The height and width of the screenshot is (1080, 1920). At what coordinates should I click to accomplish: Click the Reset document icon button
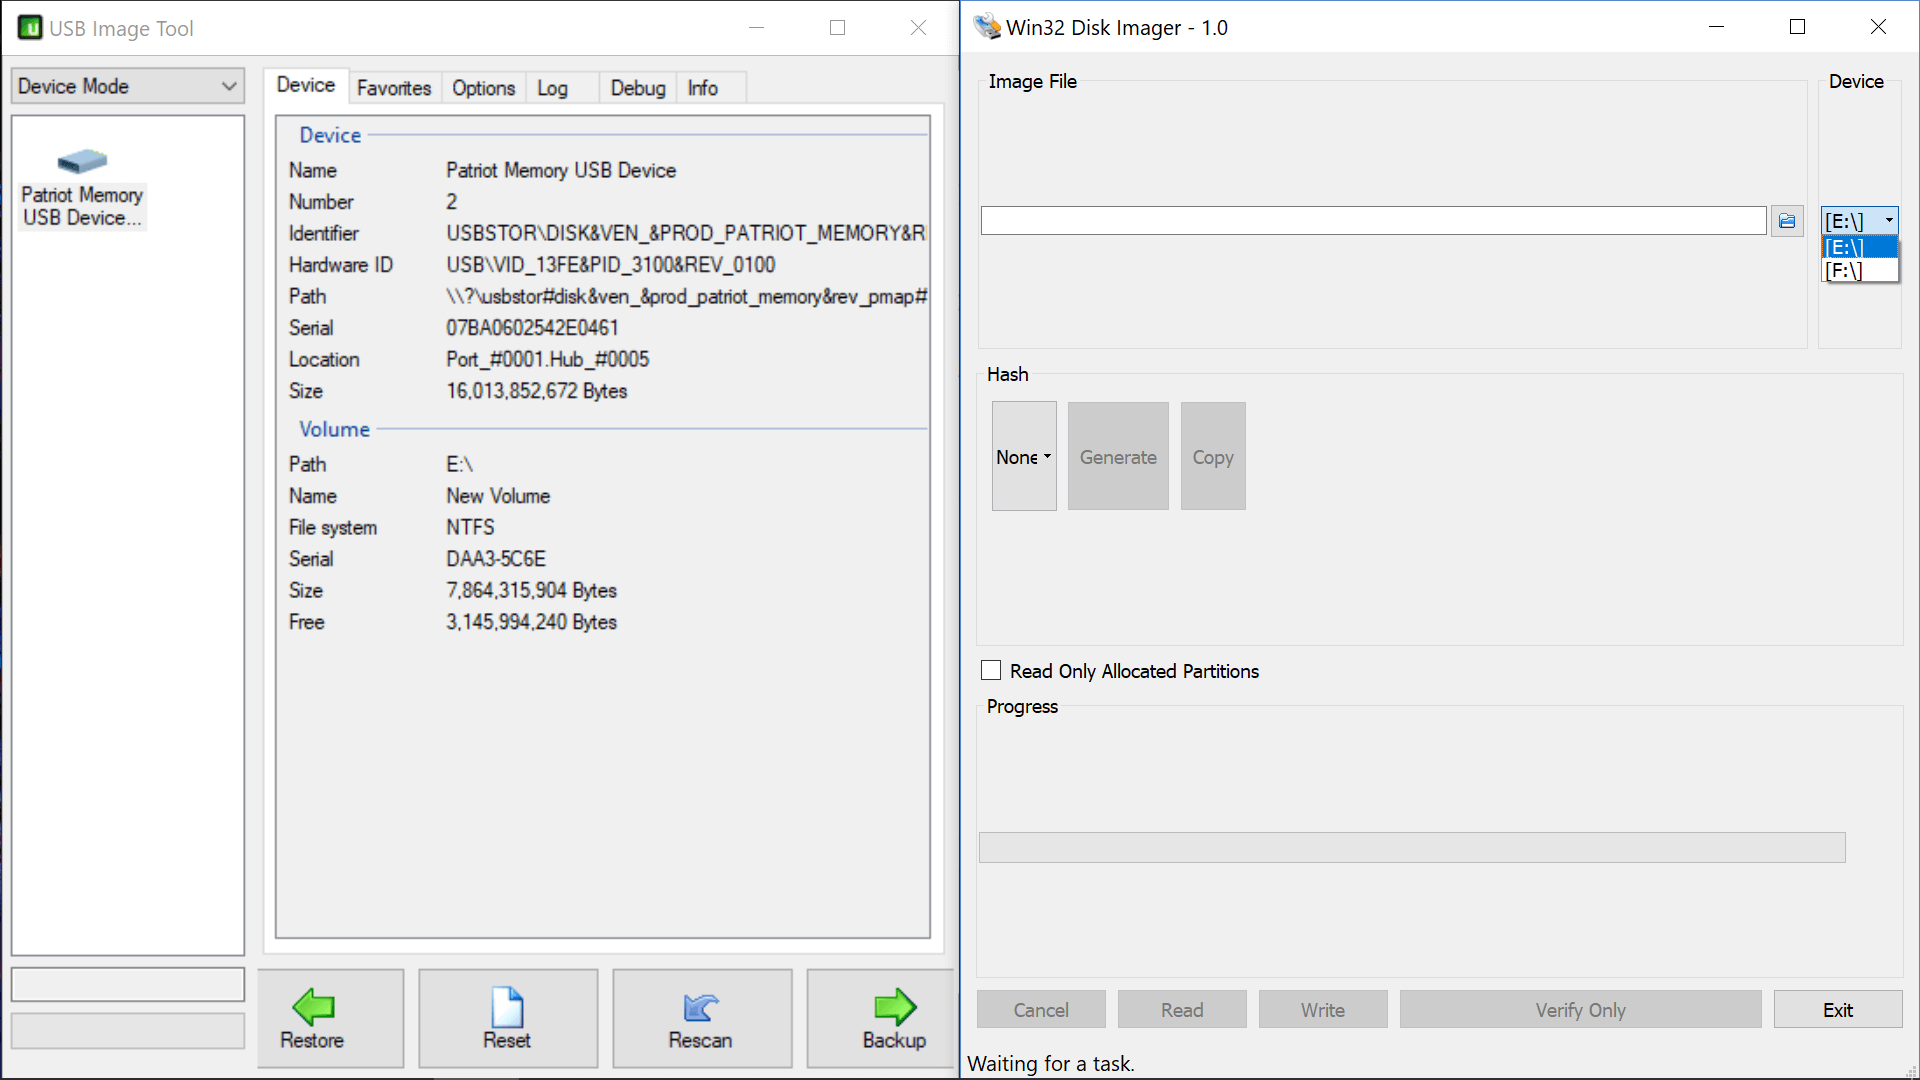pyautogui.click(x=507, y=1018)
